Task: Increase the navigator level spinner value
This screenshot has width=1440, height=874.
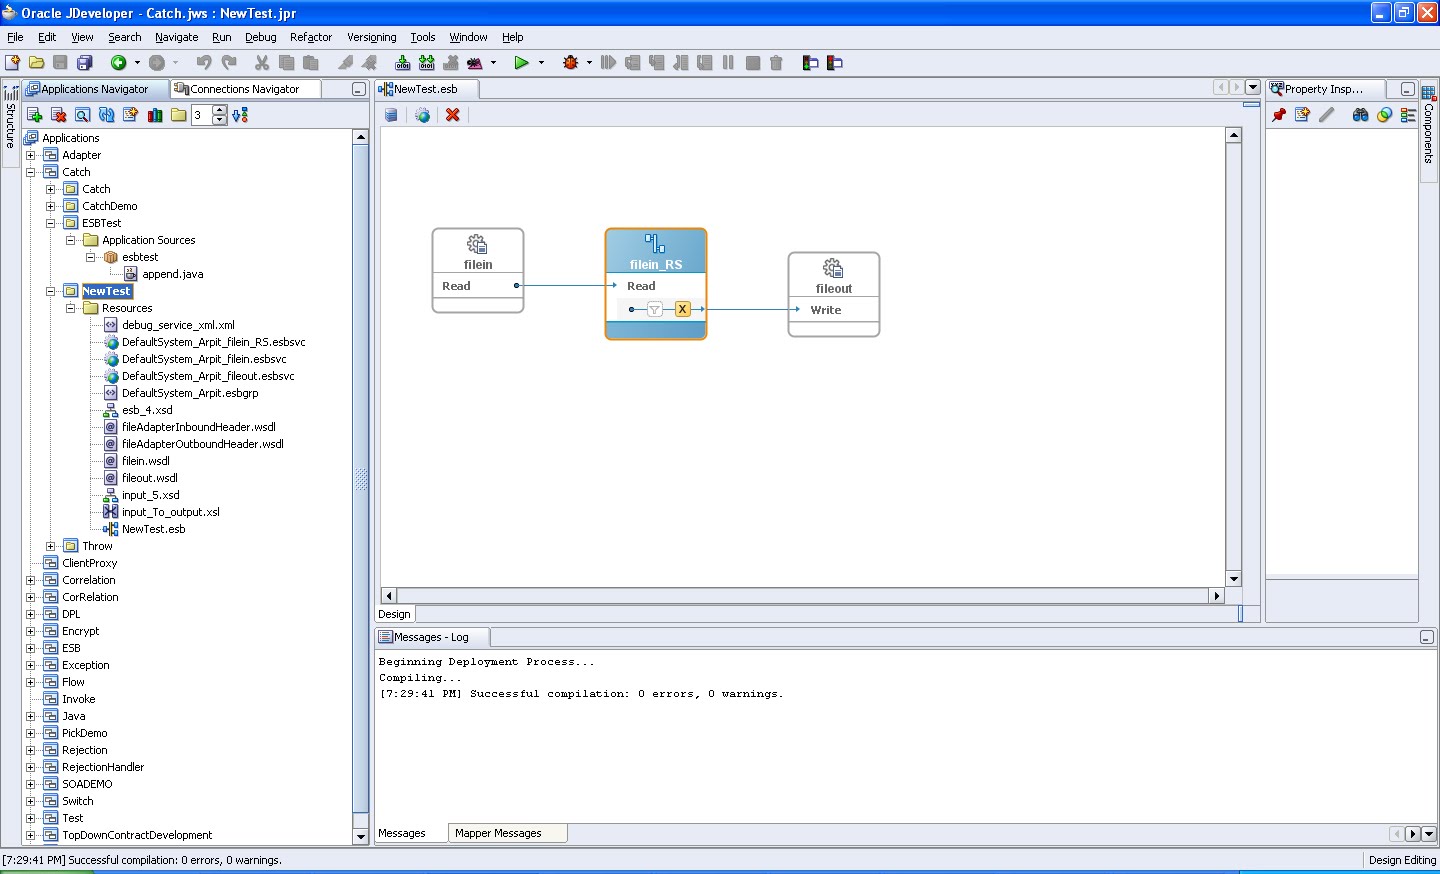Action: coord(219,111)
